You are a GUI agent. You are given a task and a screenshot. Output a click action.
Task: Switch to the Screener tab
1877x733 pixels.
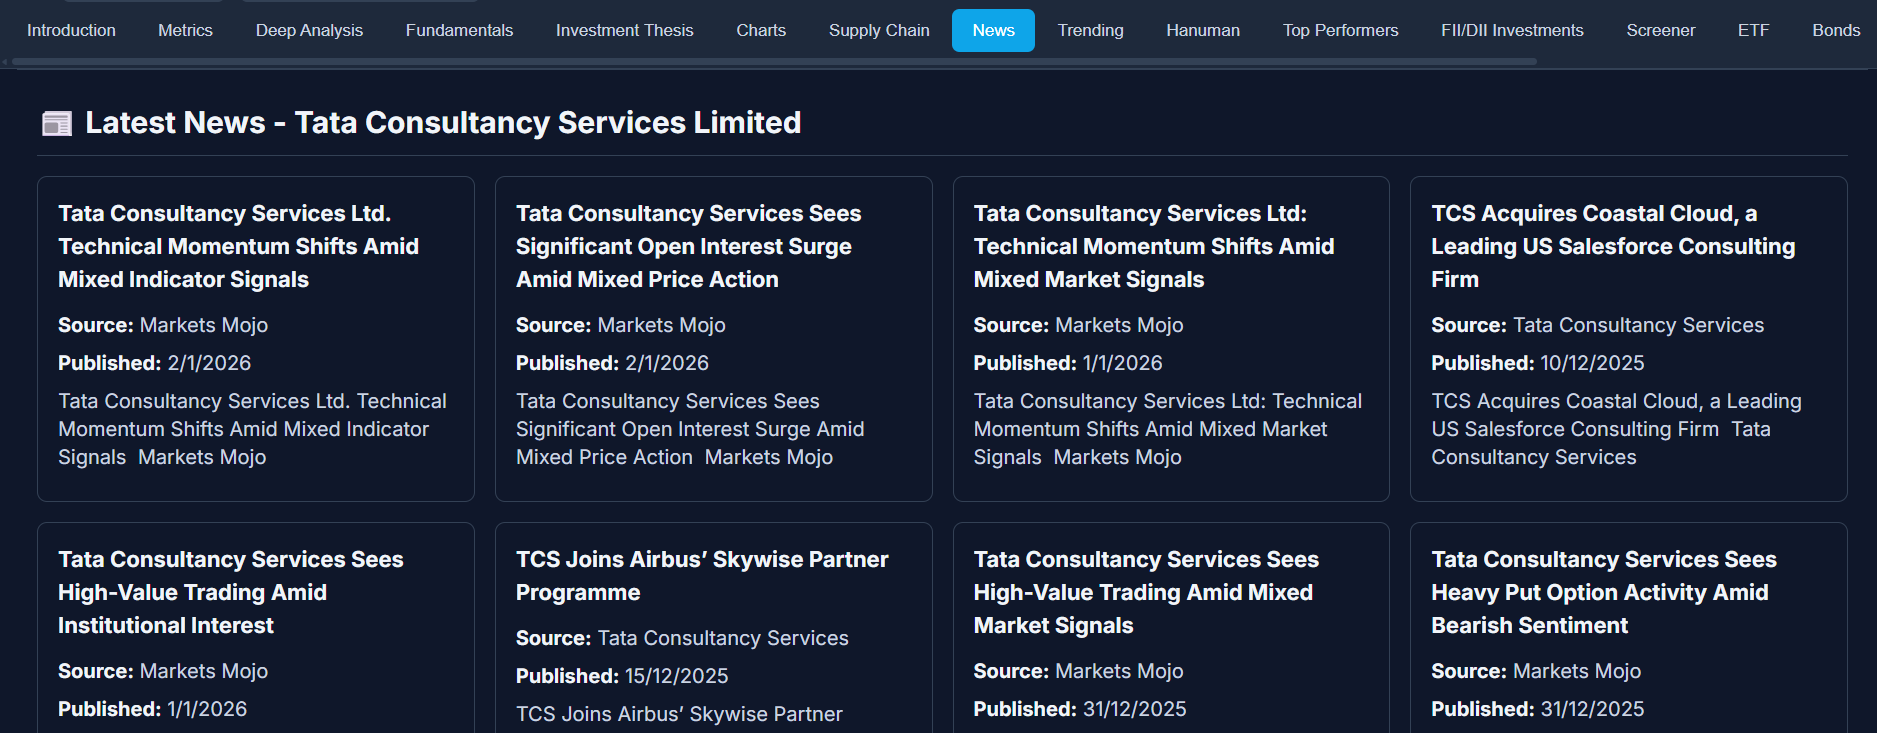(x=1660, y=30)
